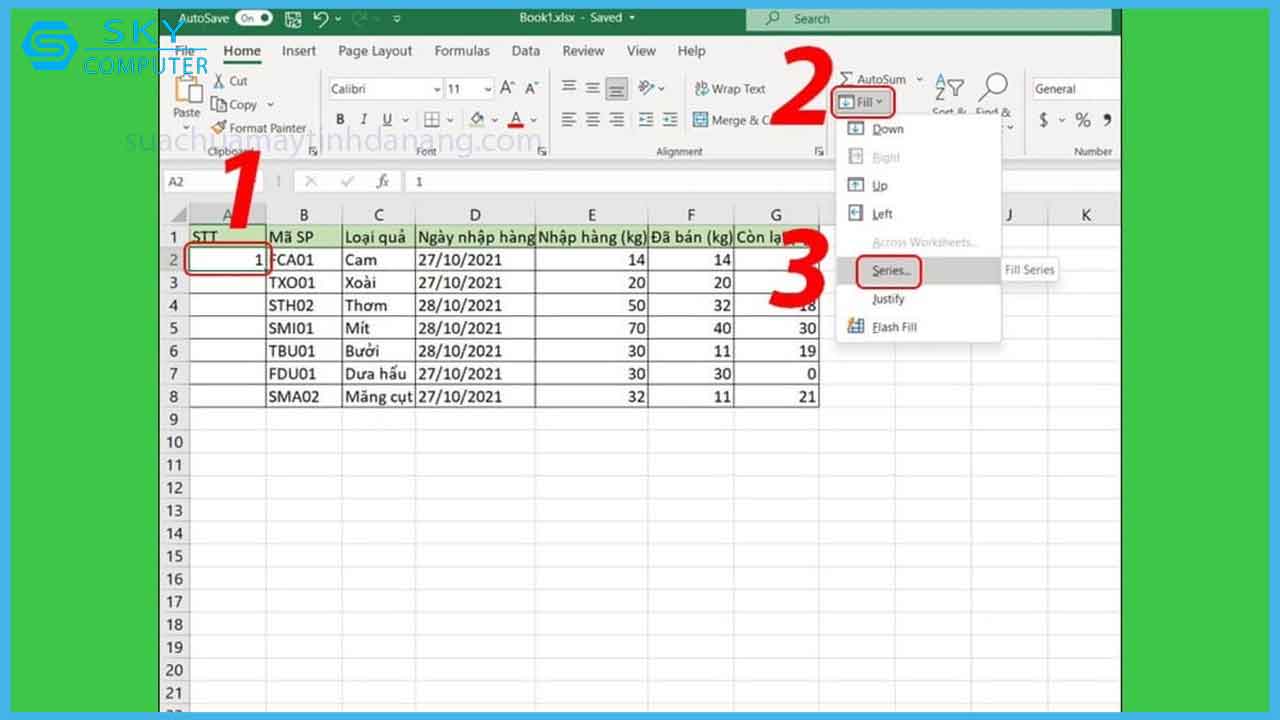Expand the Copy options dropdown arrow
1280x720 pixels.
pyautogui.click(x=270, y=105)
